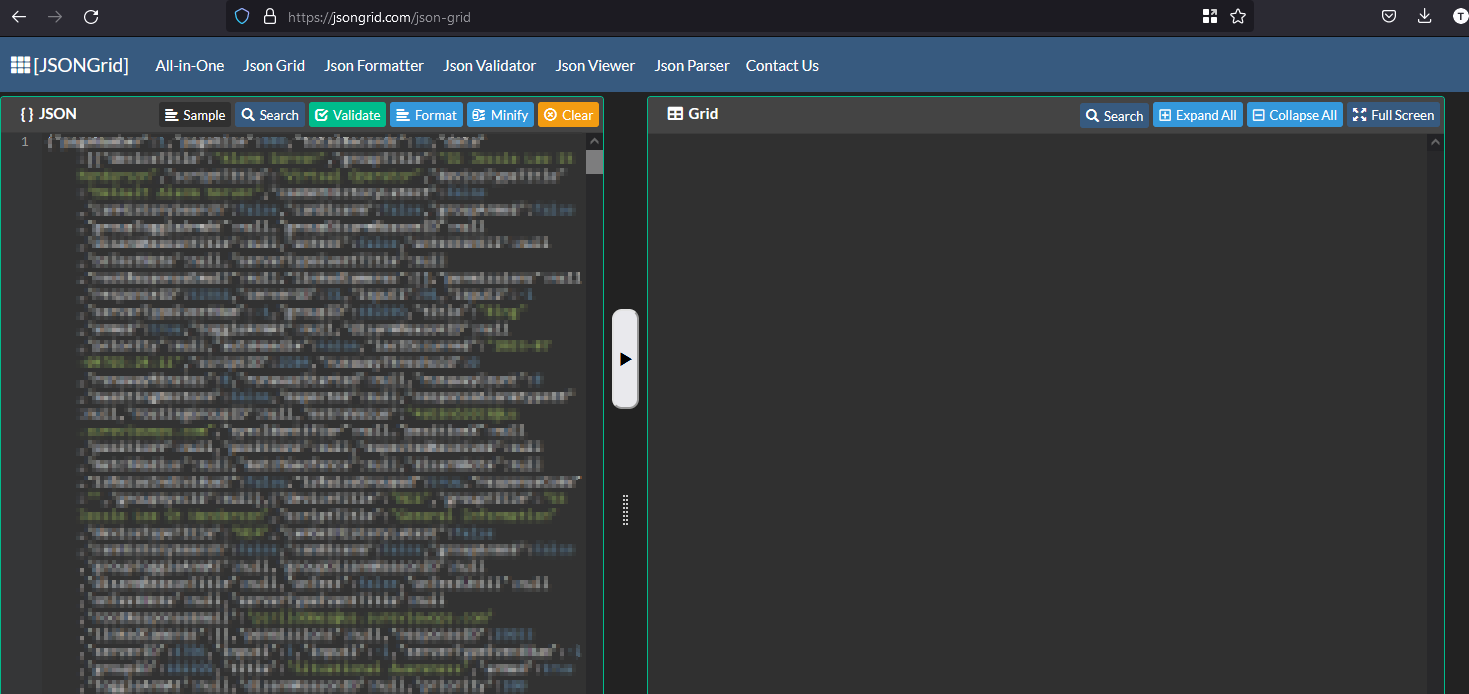Open the tracking protection shield icon

[x=241, y=16]
